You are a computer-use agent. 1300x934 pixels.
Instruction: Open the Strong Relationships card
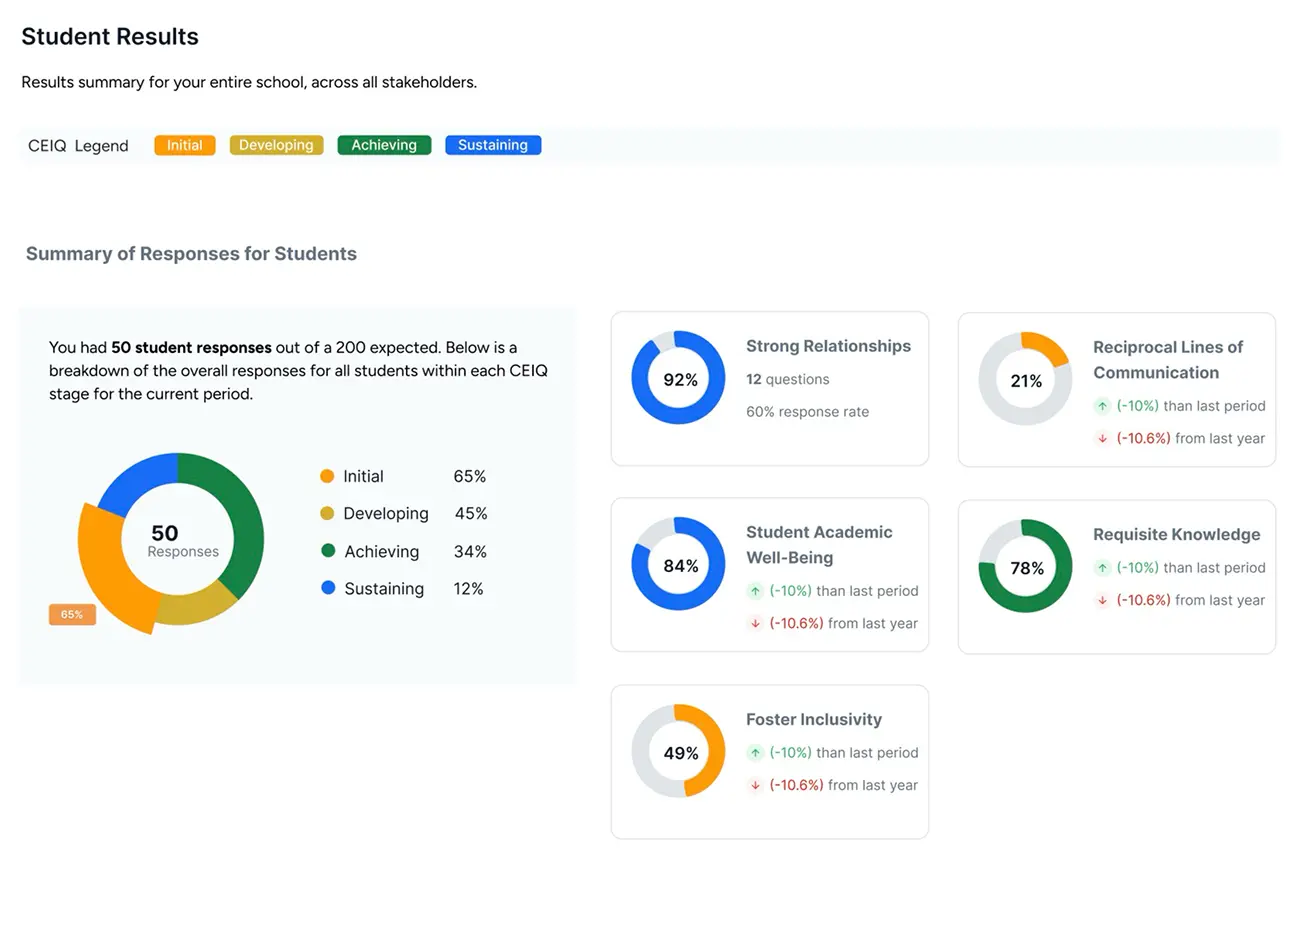(769, 388)
